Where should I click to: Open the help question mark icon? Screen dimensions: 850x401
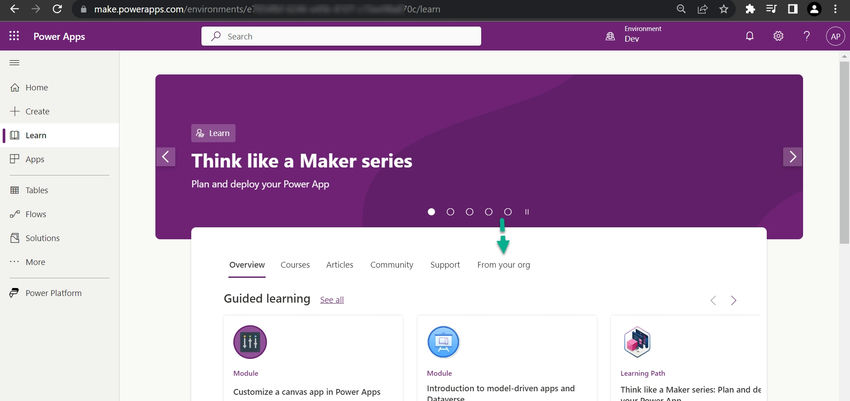point(807,36)
